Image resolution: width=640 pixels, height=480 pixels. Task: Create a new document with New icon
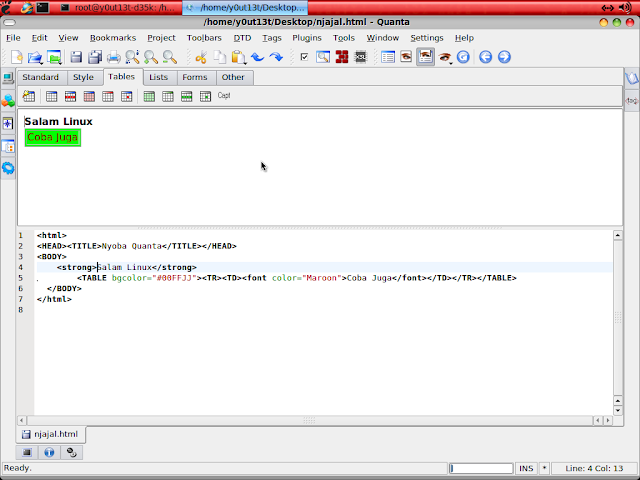tap(17, 57)
